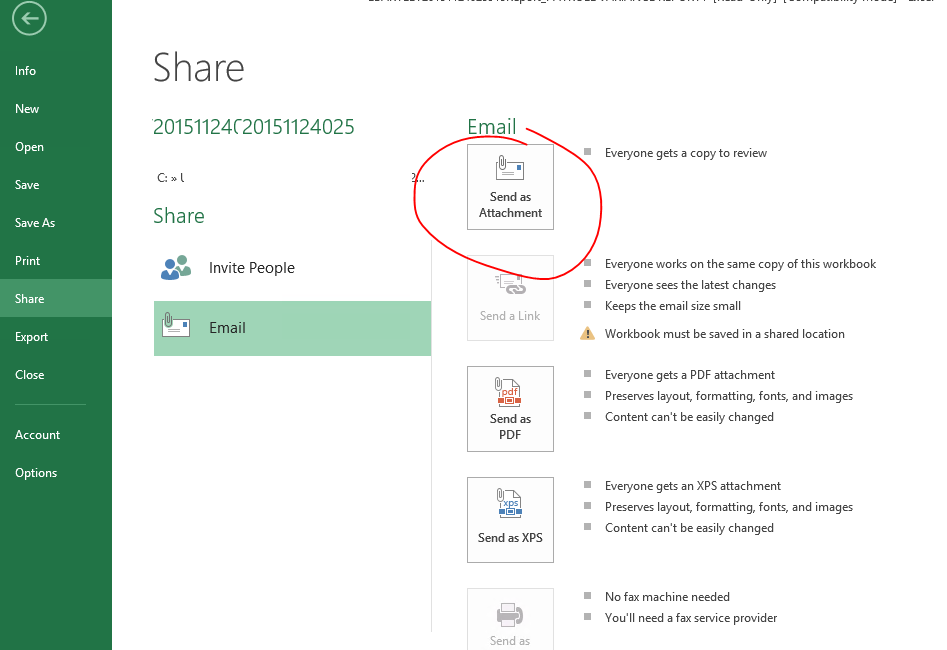Click the back arrow to exit Backstage
Viewport: 947px width, 650px height.
(x=28, y=18)
